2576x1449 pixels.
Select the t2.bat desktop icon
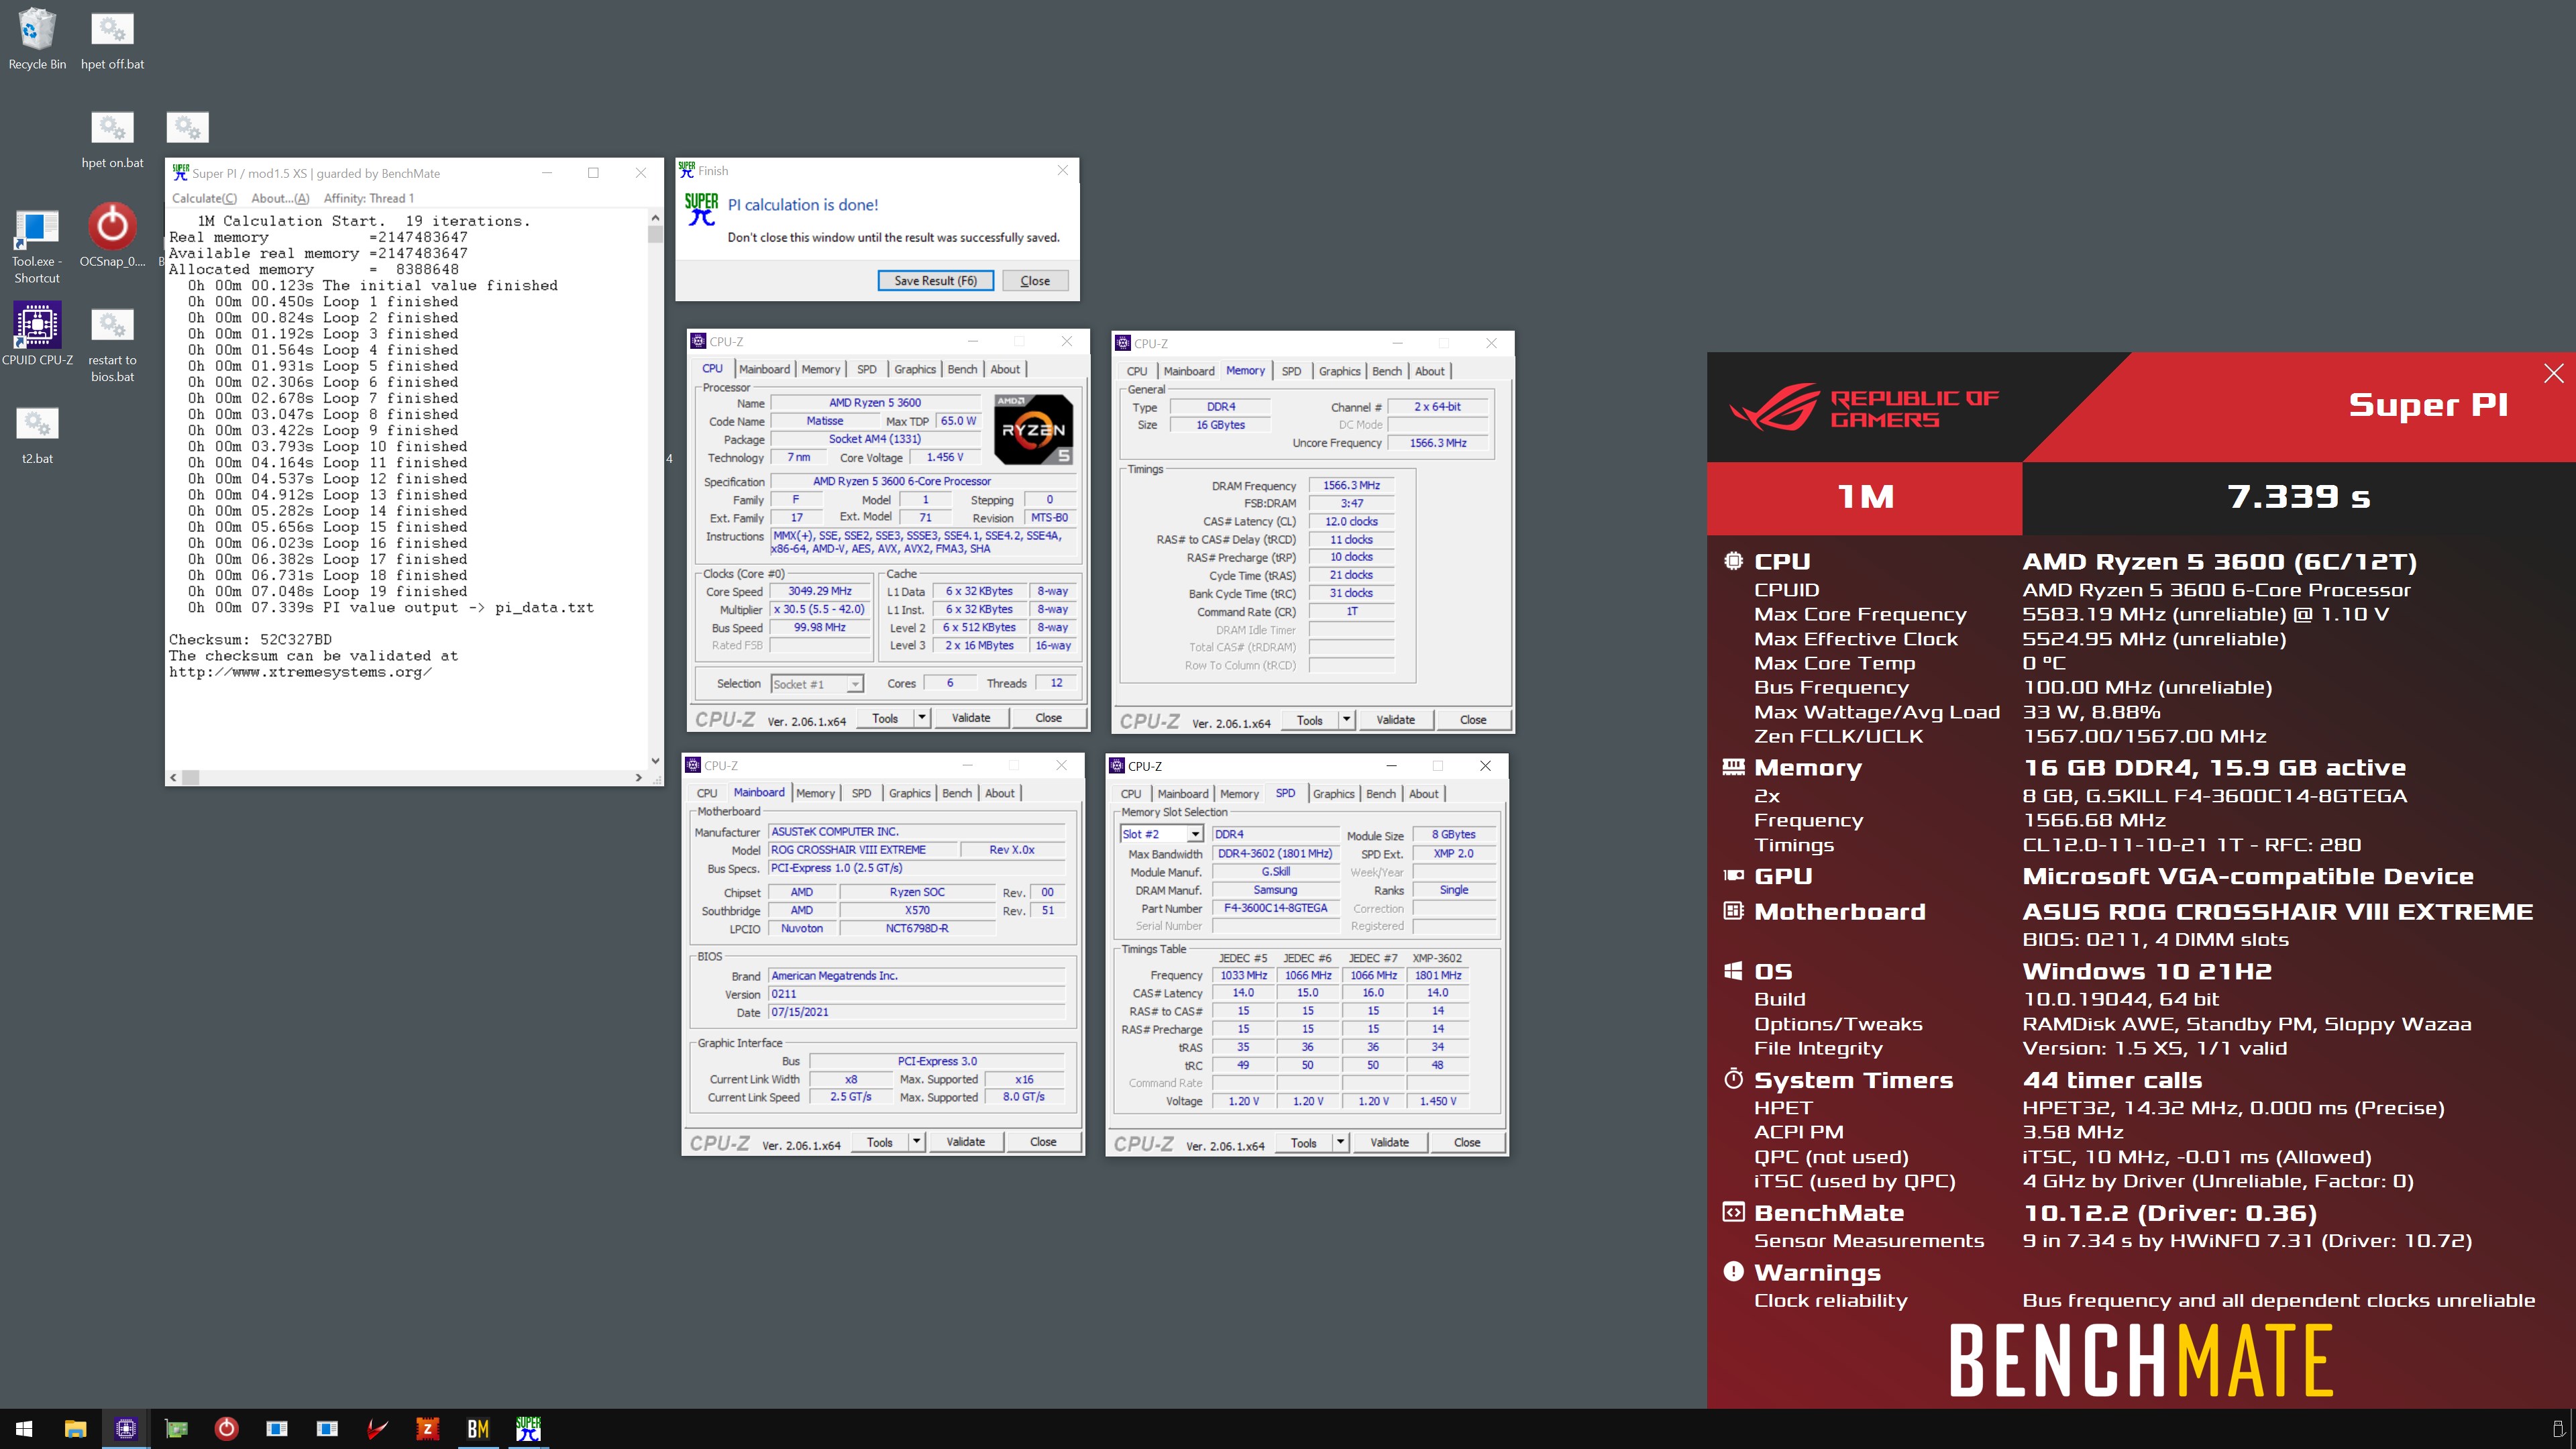tap(37, 435)
